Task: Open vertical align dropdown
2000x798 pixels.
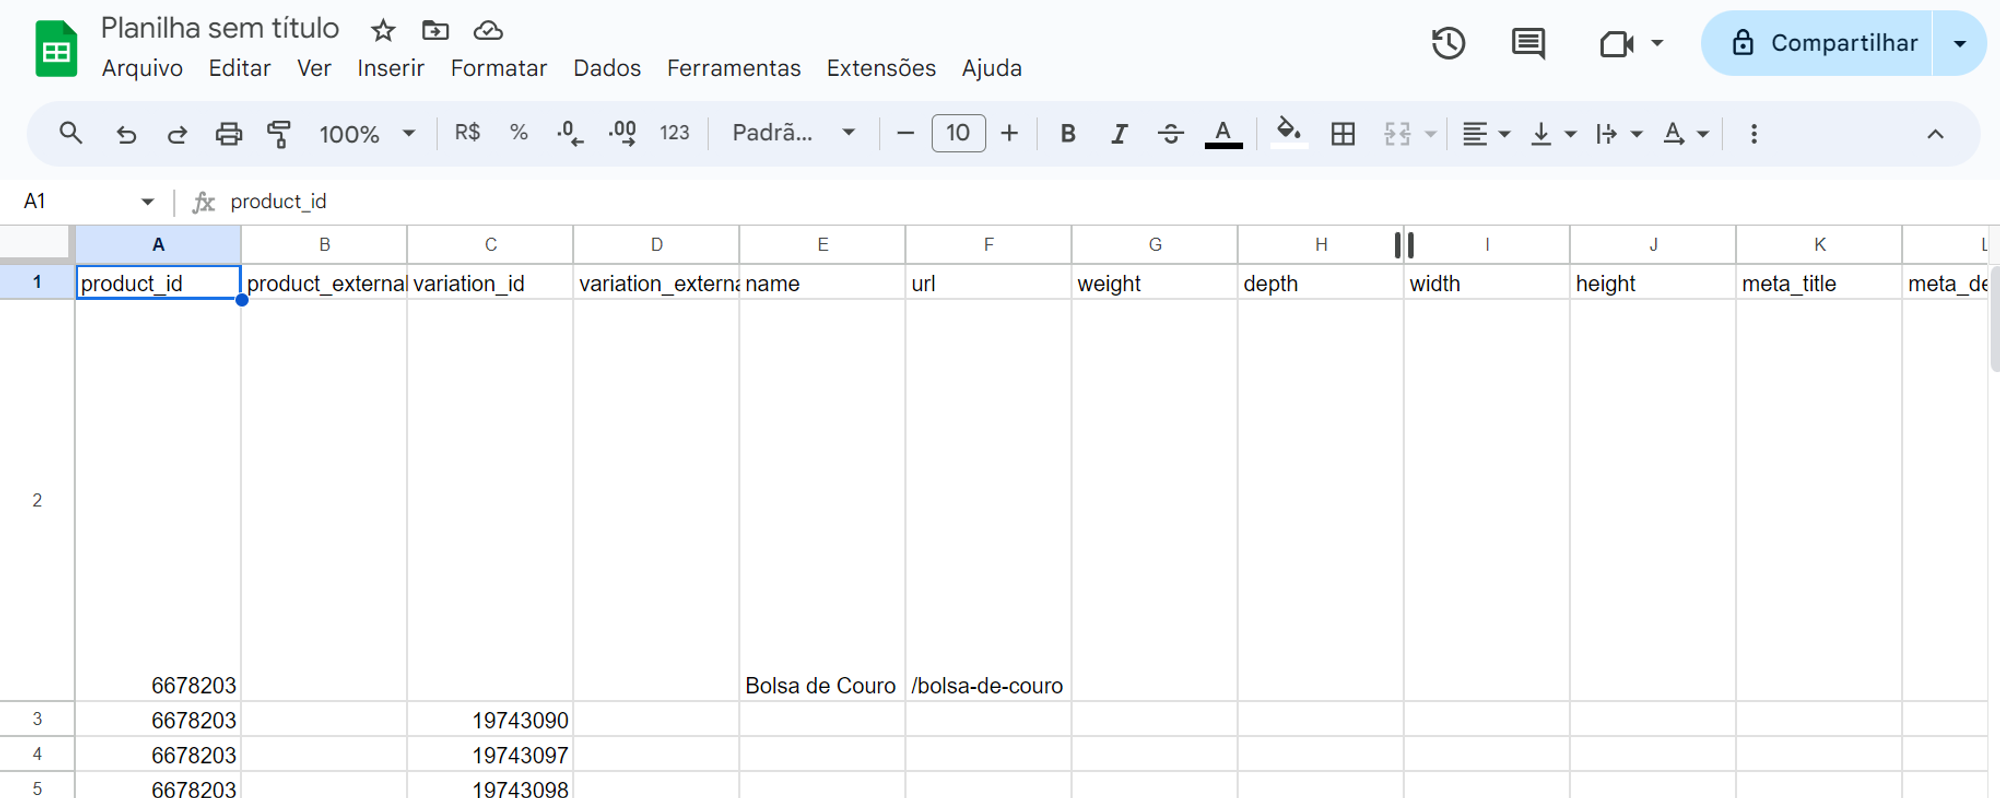Action: 1553,133
